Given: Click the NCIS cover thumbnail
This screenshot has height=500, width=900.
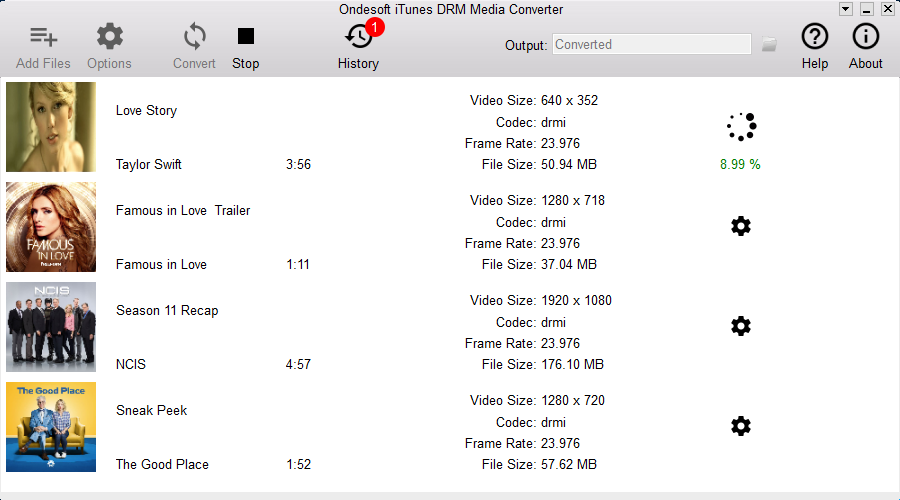Looking at the screenshot, I should pos(51,327).
